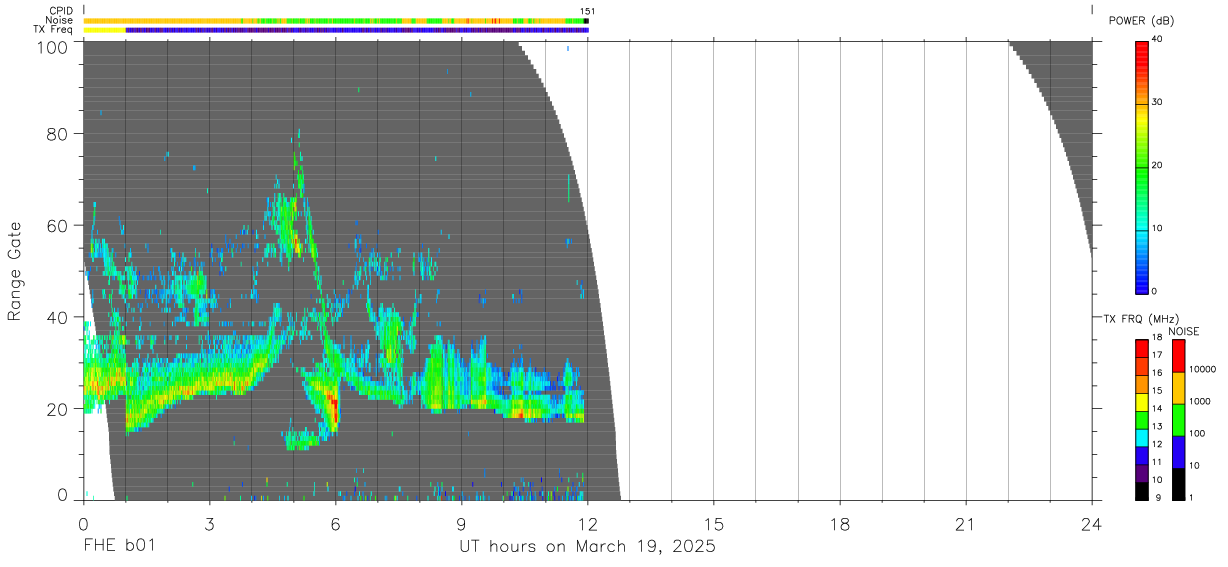Image resolution: width=1228 pixels, height=567 pixels.
Task: Click the 9 tick on UT hours axis
Action: [461, 523]
